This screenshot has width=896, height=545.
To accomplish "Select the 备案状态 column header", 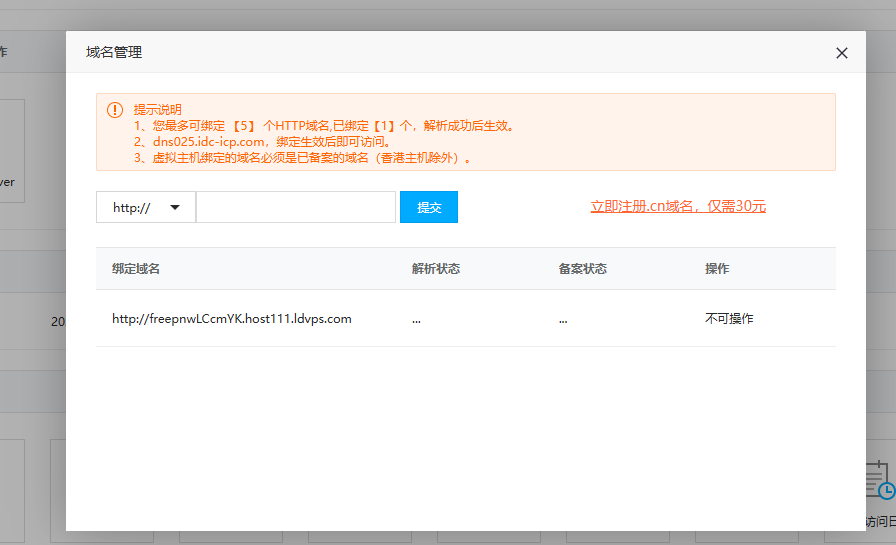I will coord(582,269).
